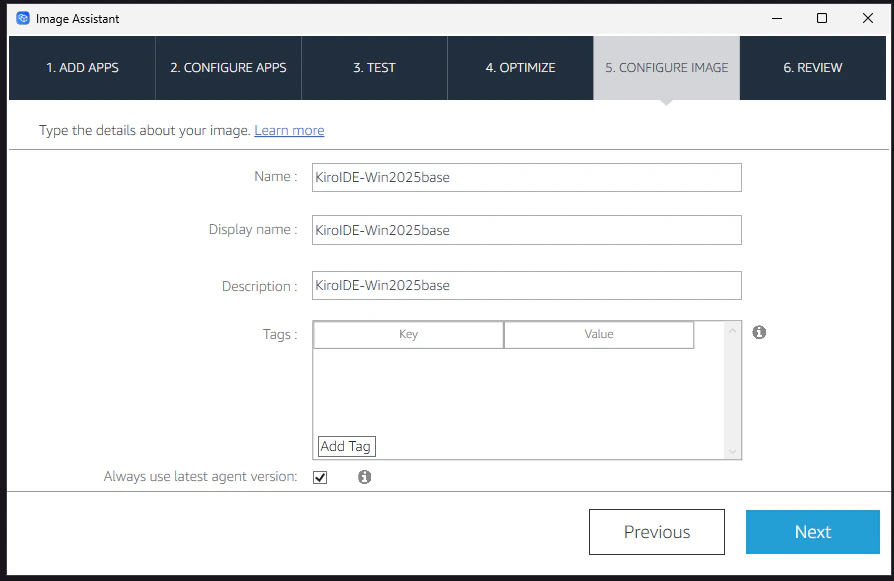Open the Learn more link
The width and height of the screenshot is (894, 581).
pyautogui.click(x=289, y=131)
